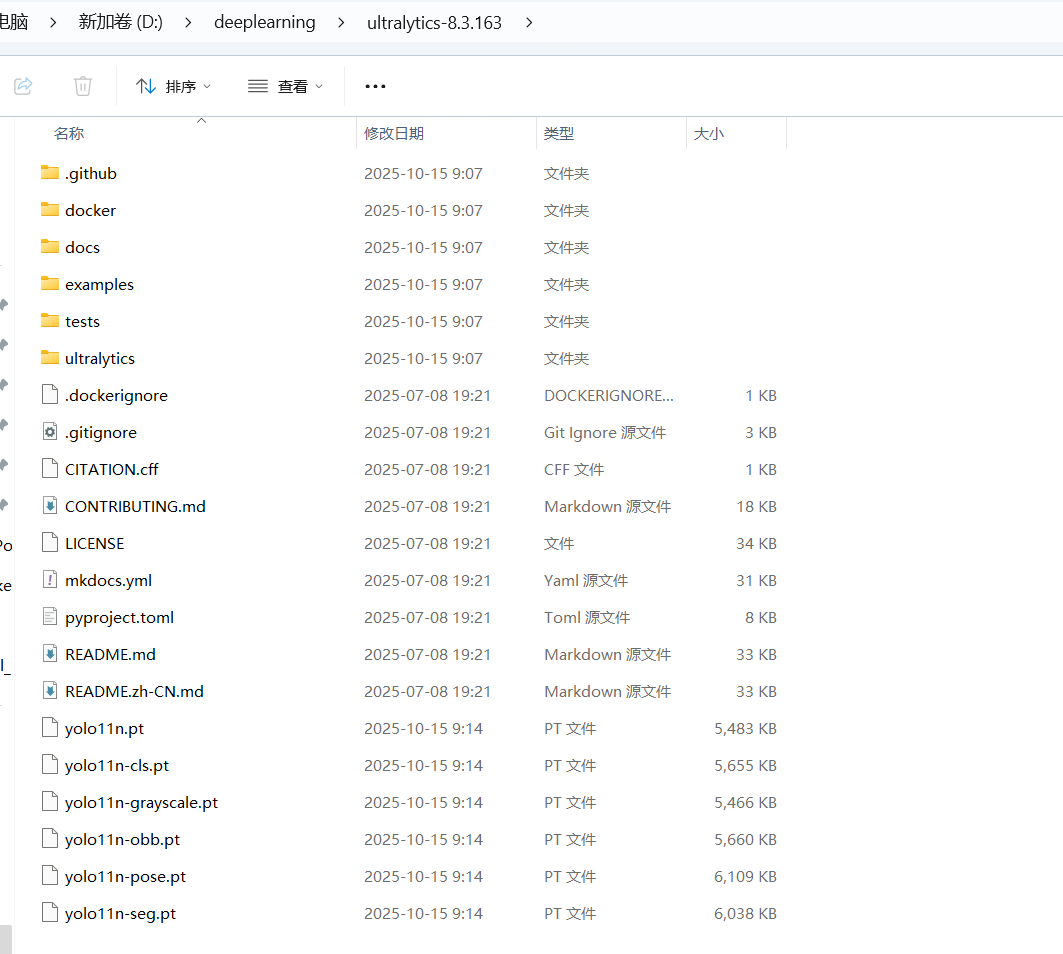The height and width of the screenshot is (954, 1063).
Task: Select the examples folder icon
Action: pyautogui.click(x=49, y=283)
